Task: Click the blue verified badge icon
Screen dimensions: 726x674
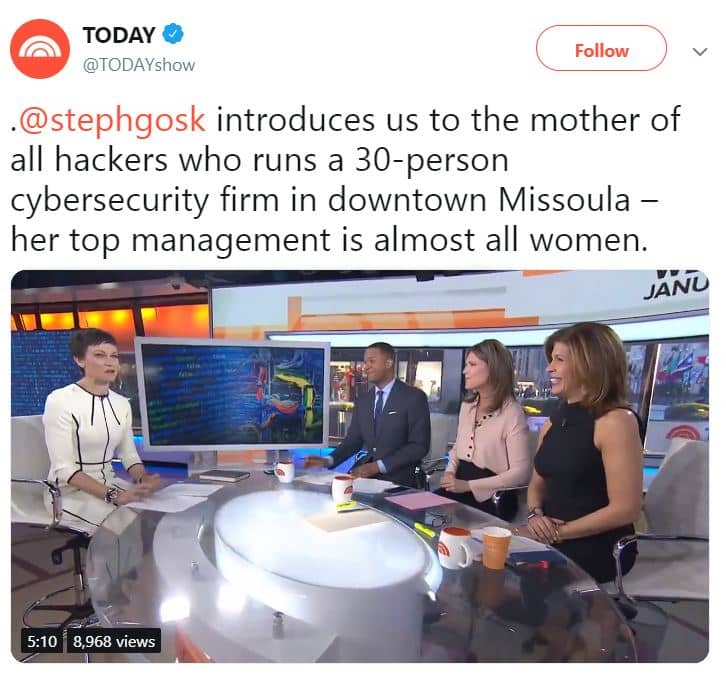Action: pyautogui.click(x=173, y=34)
